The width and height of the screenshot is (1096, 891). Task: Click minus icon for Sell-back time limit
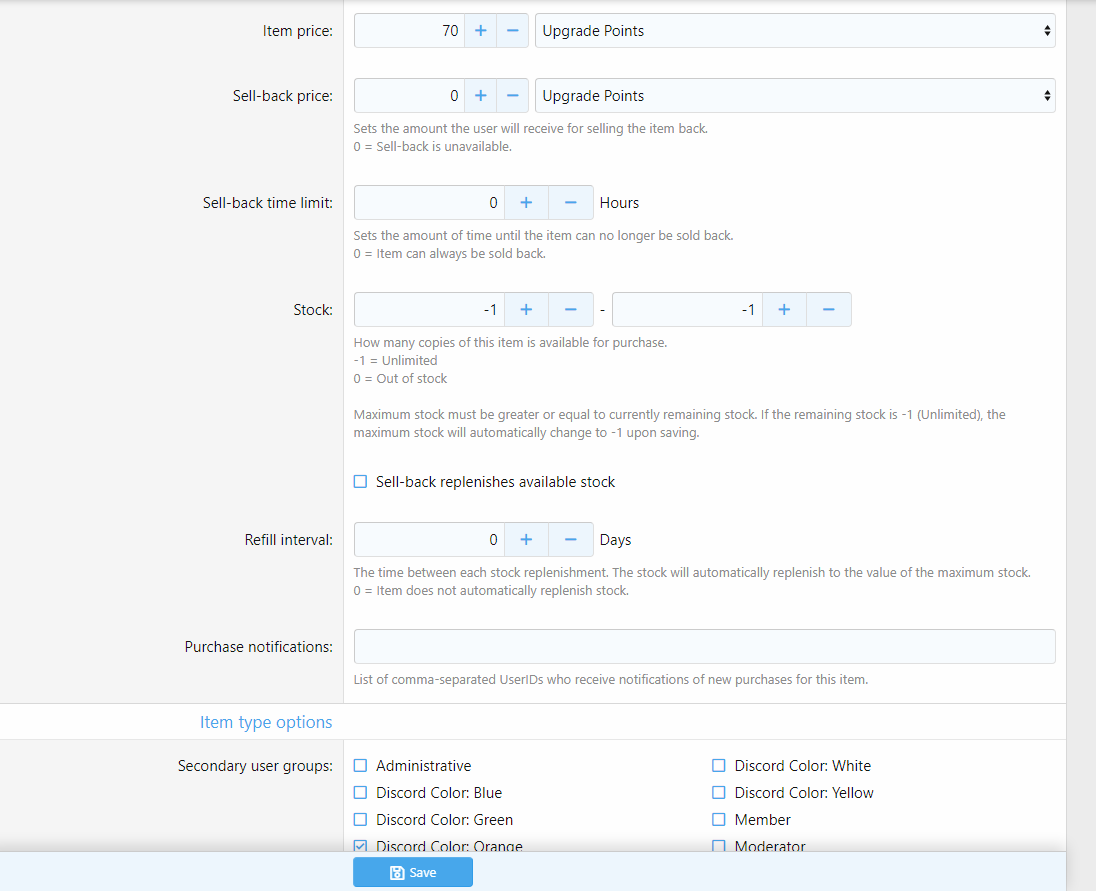click(x=570, y=203)
